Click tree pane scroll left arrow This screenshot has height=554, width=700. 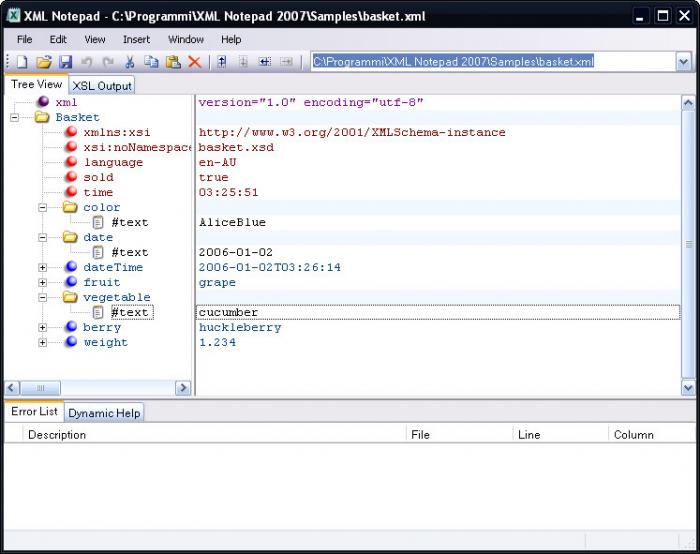pyautogui.click(x=12, y=387)
